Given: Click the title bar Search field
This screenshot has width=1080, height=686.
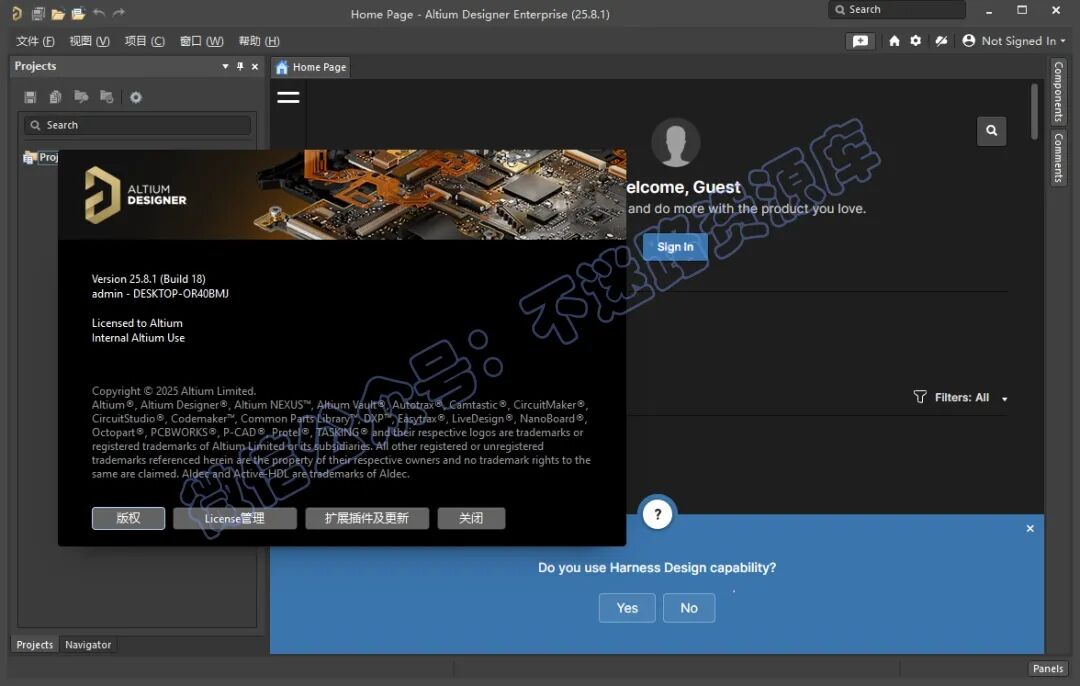Looking at the screenshot, I should tap(897, 10).
